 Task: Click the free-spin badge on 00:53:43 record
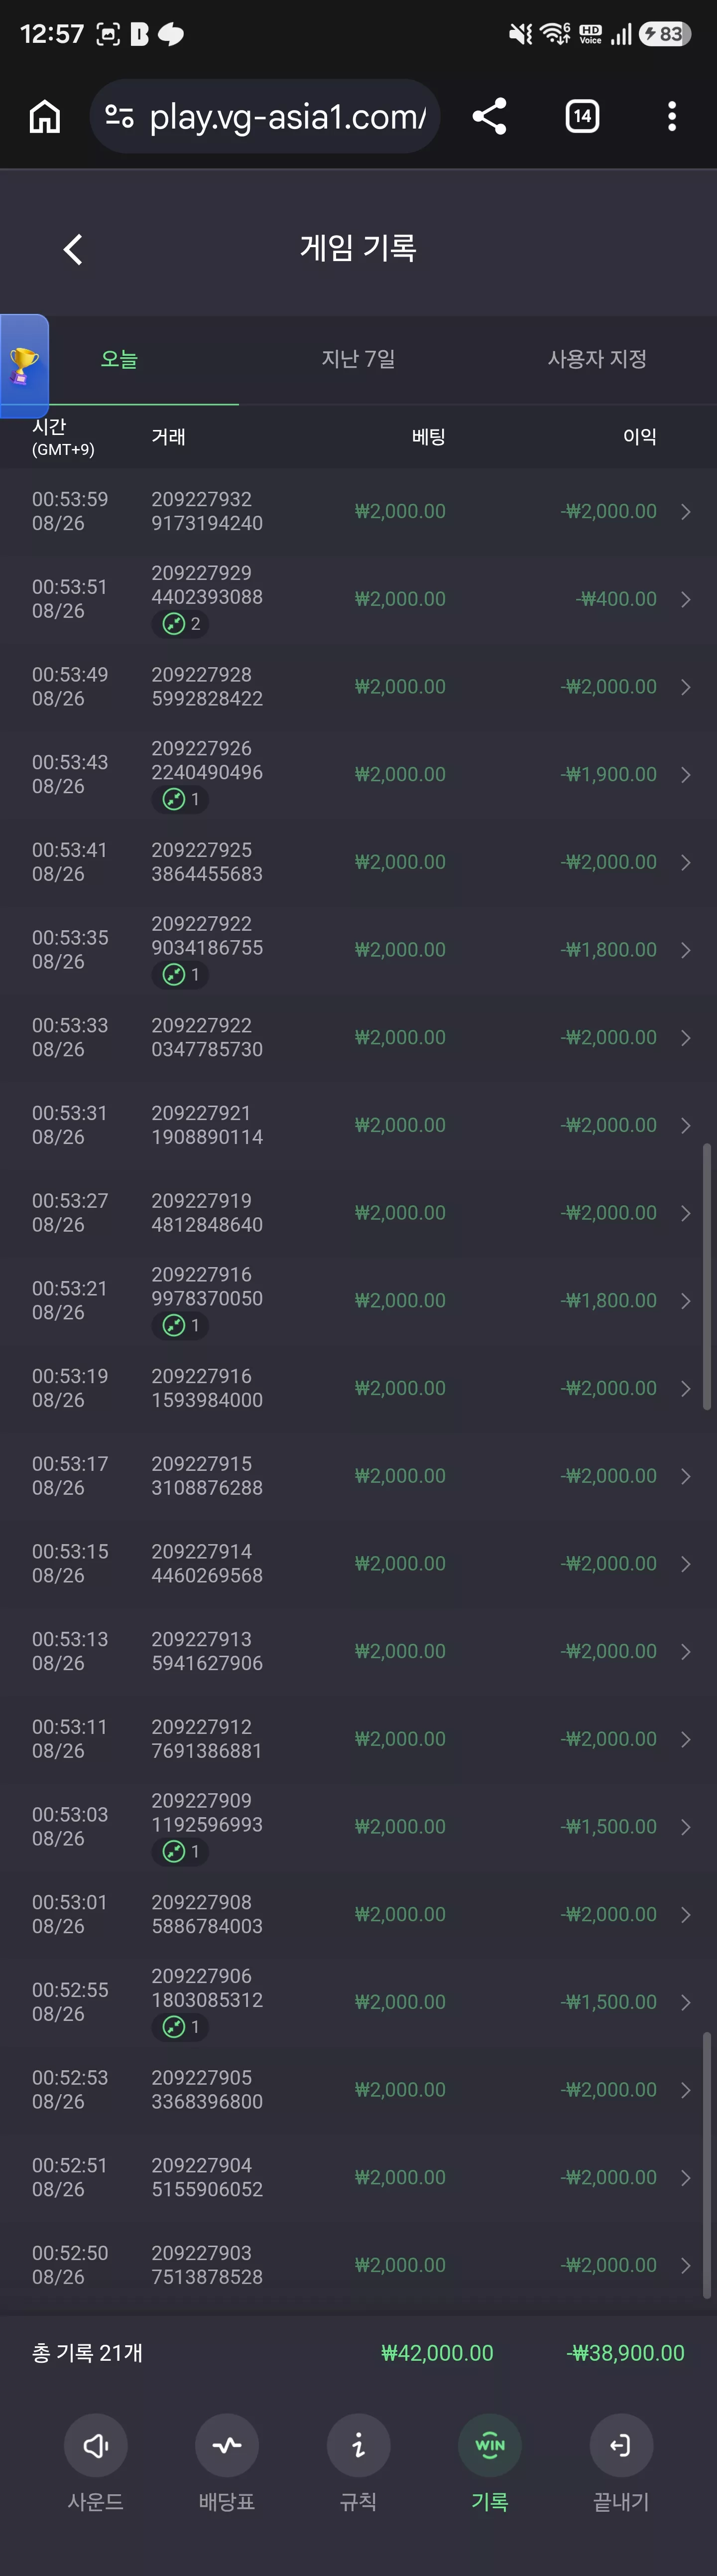click(x=180, y=799)
